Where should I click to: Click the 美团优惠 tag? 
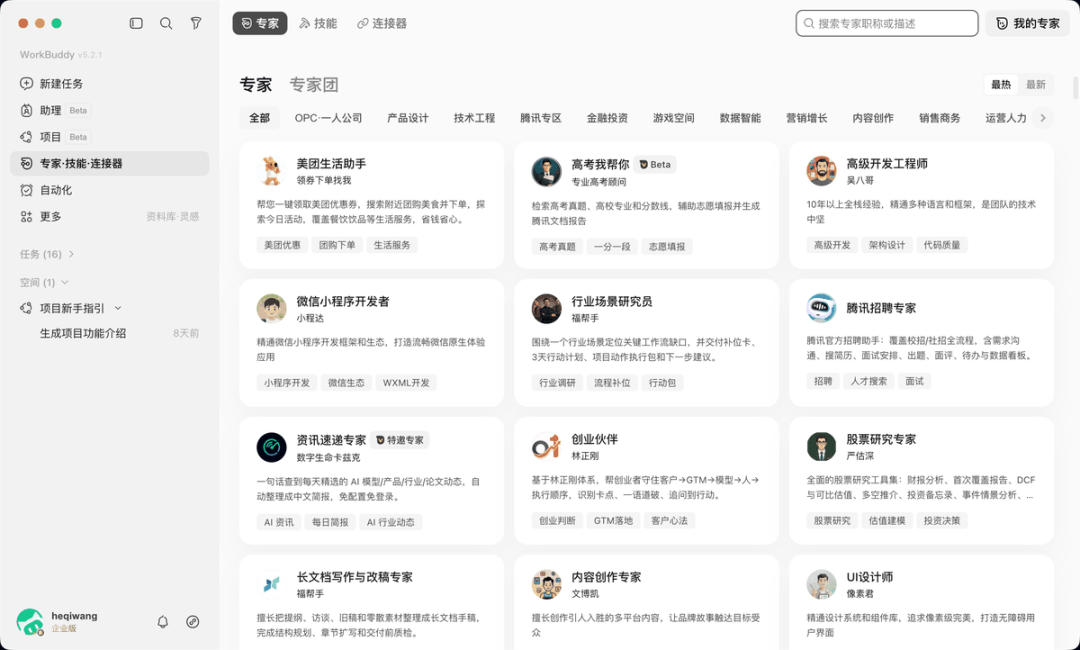[x=282, y=244]
